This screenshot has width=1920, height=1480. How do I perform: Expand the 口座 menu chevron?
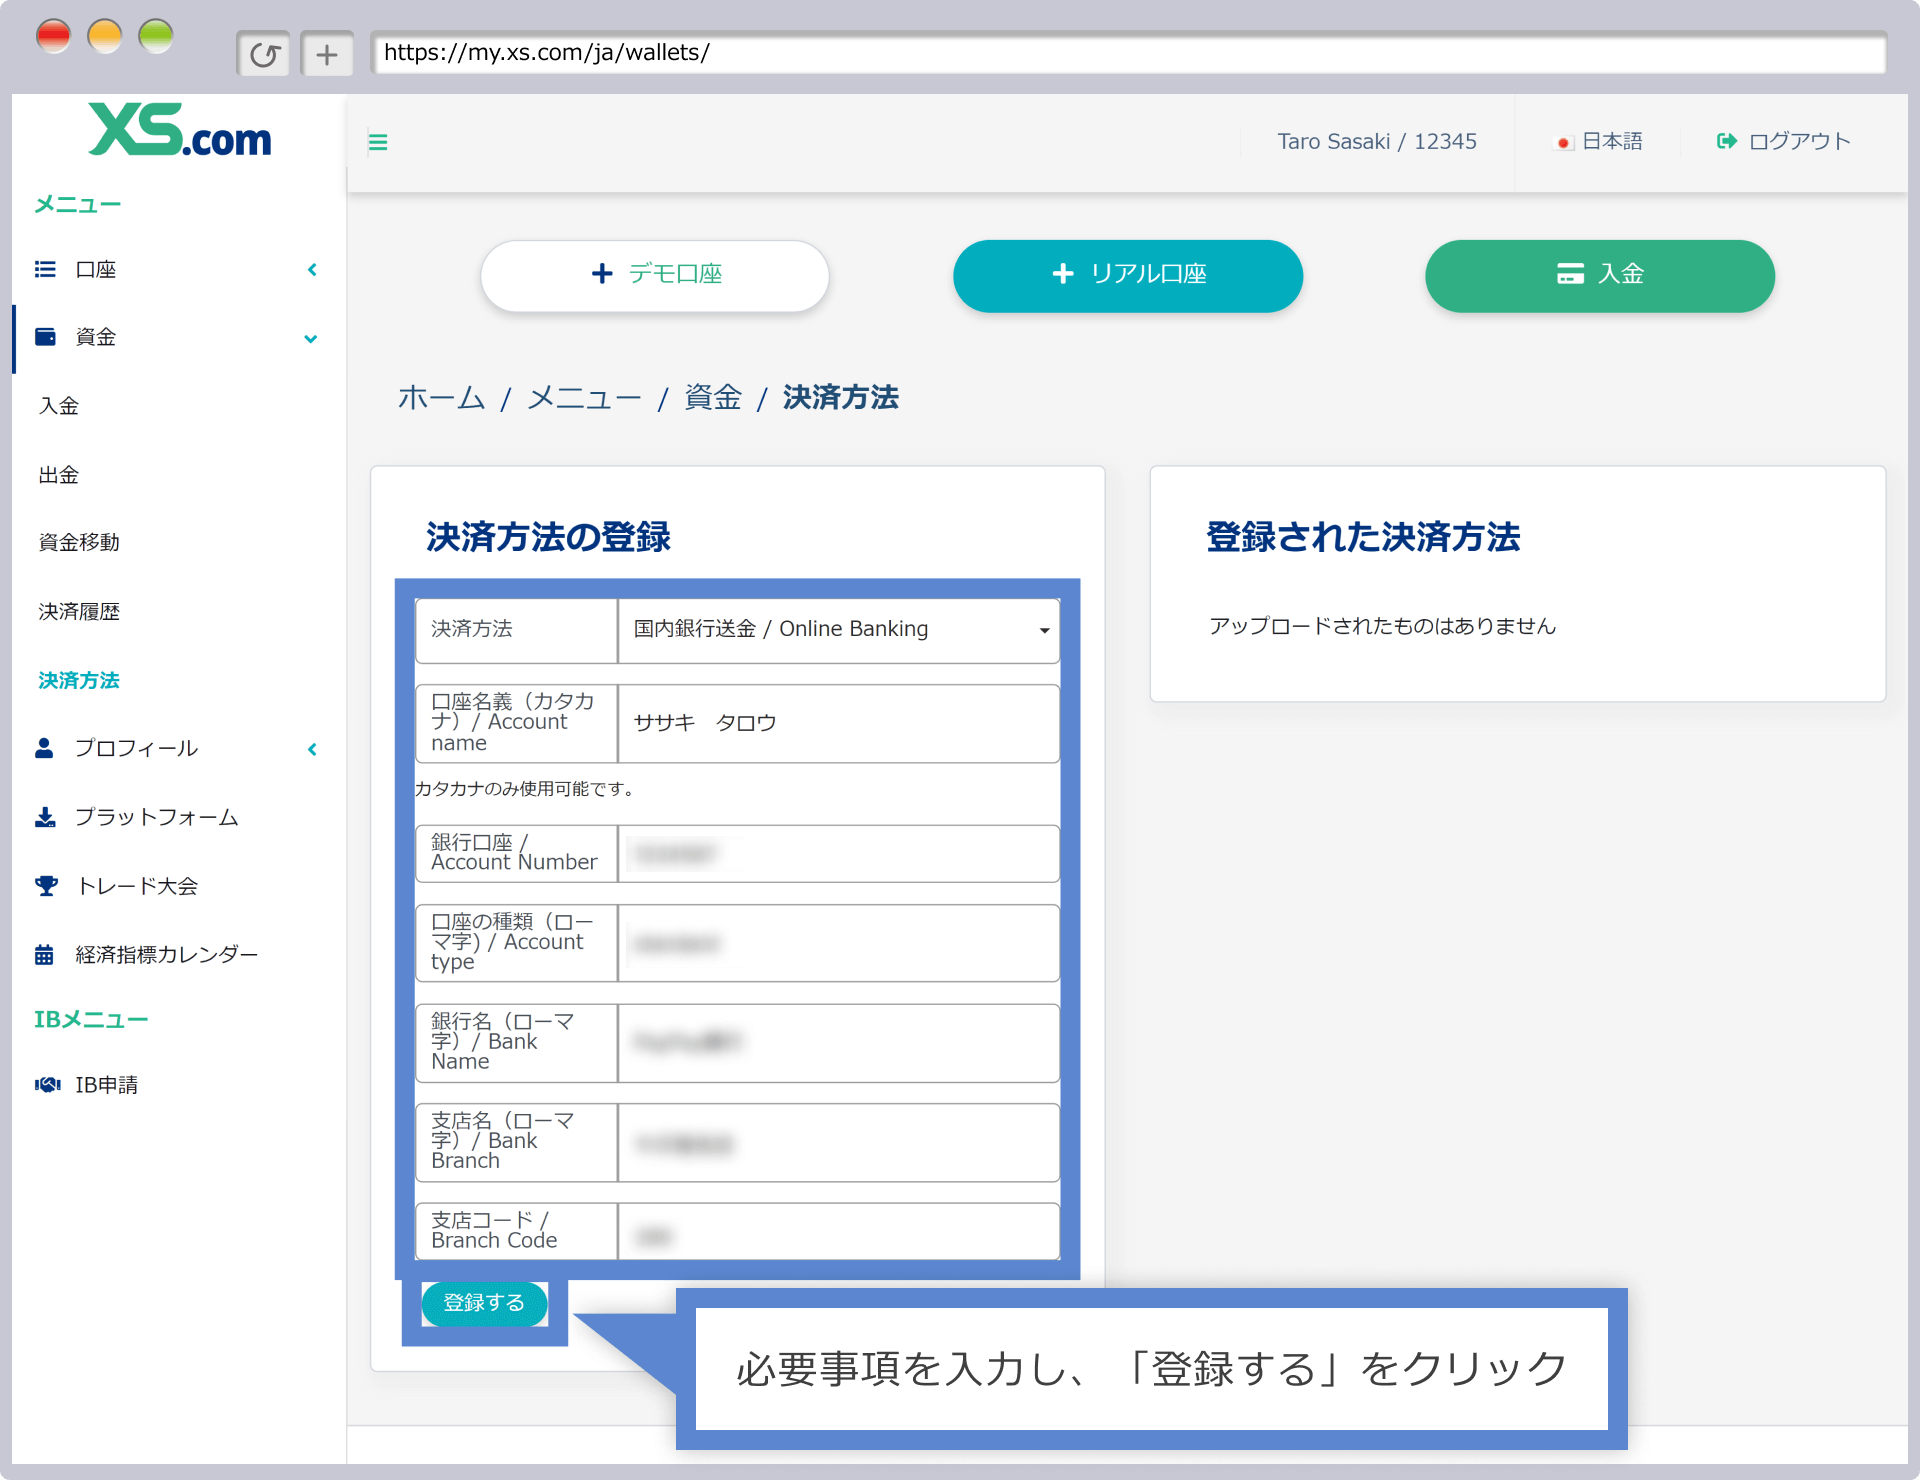[x=313, y=270]
